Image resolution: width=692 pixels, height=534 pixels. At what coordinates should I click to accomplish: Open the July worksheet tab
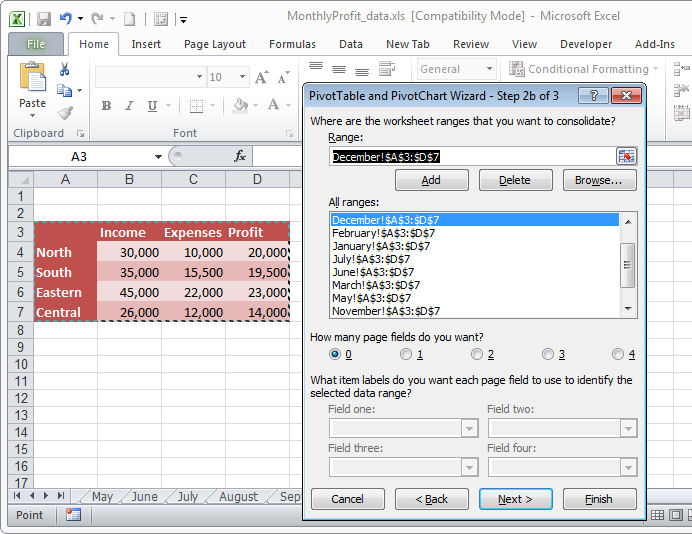click(187, 497)
